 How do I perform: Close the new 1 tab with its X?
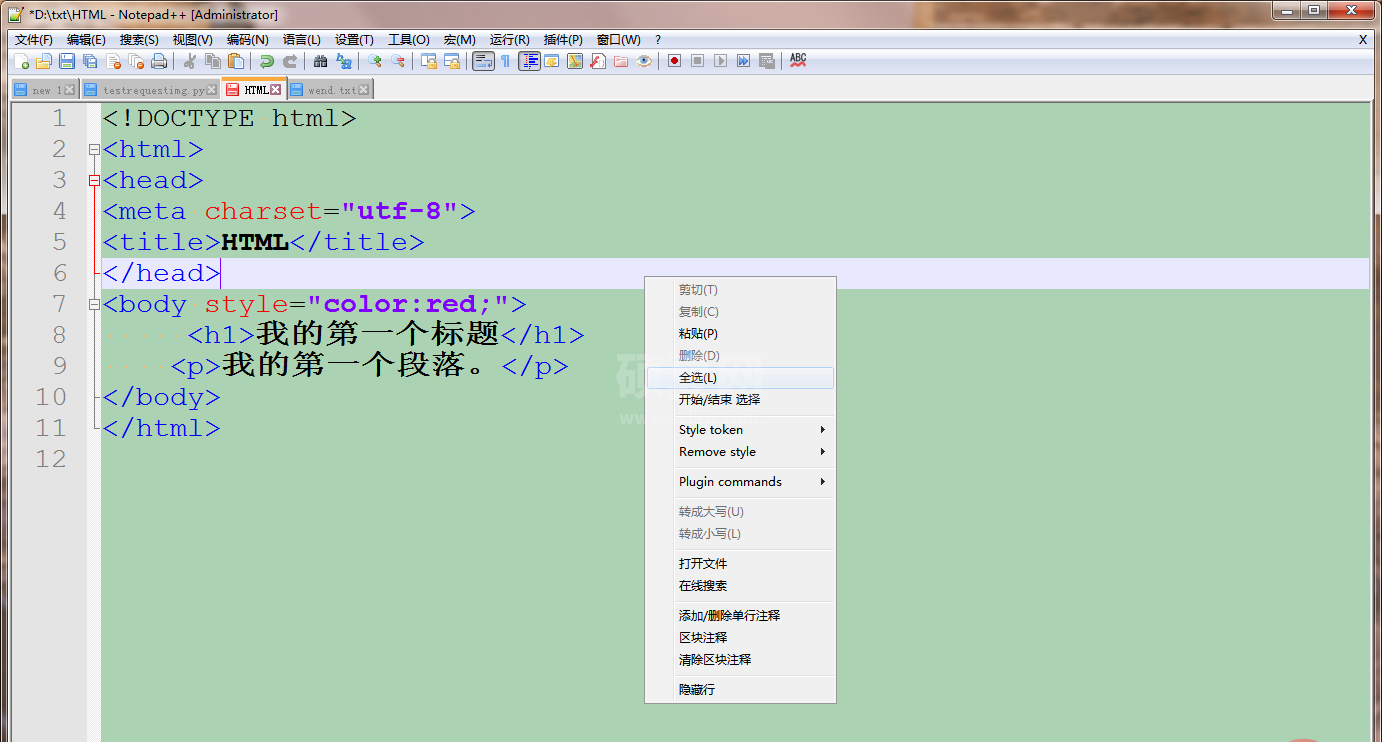[x=70, y=90]
